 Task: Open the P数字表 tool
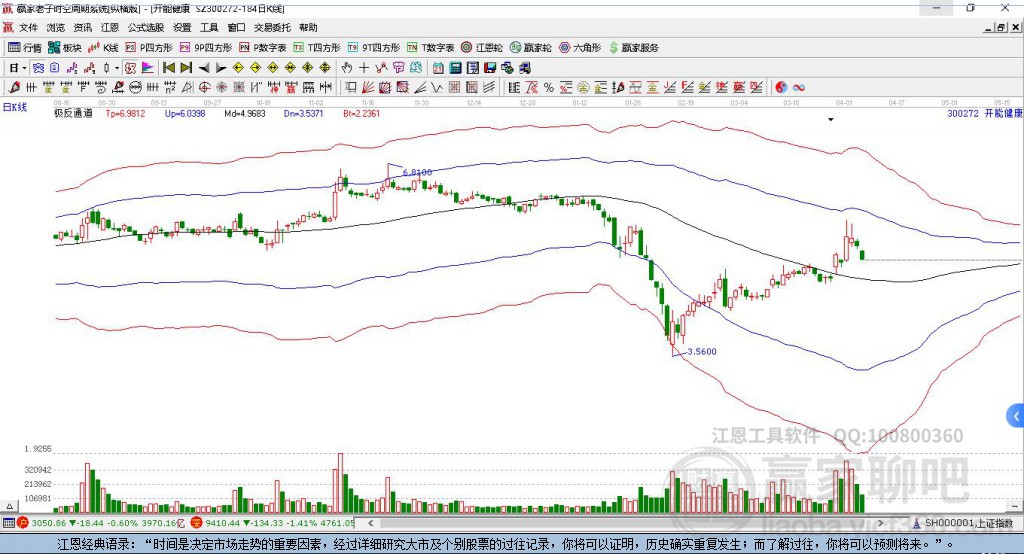coord(263,48)
